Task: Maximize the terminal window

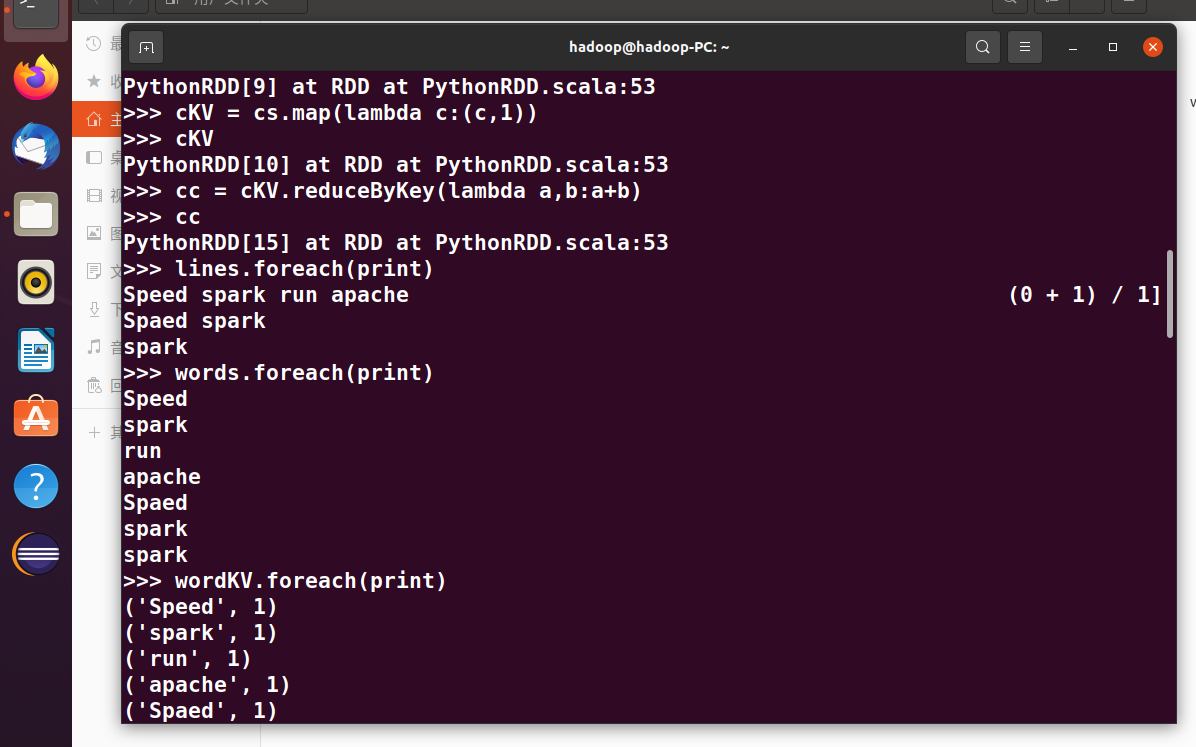Action: pyautogui.click(x=1113, y=47)
